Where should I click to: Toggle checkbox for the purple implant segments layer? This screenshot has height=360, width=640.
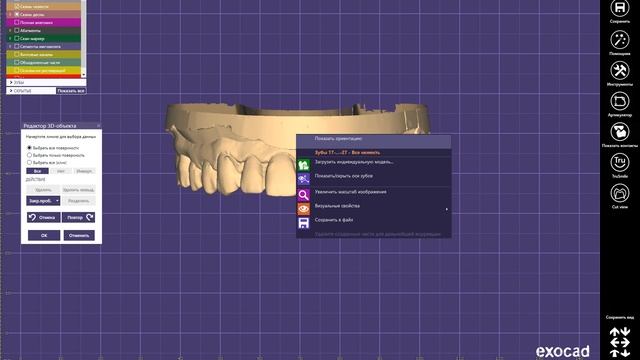pos(17,47)
